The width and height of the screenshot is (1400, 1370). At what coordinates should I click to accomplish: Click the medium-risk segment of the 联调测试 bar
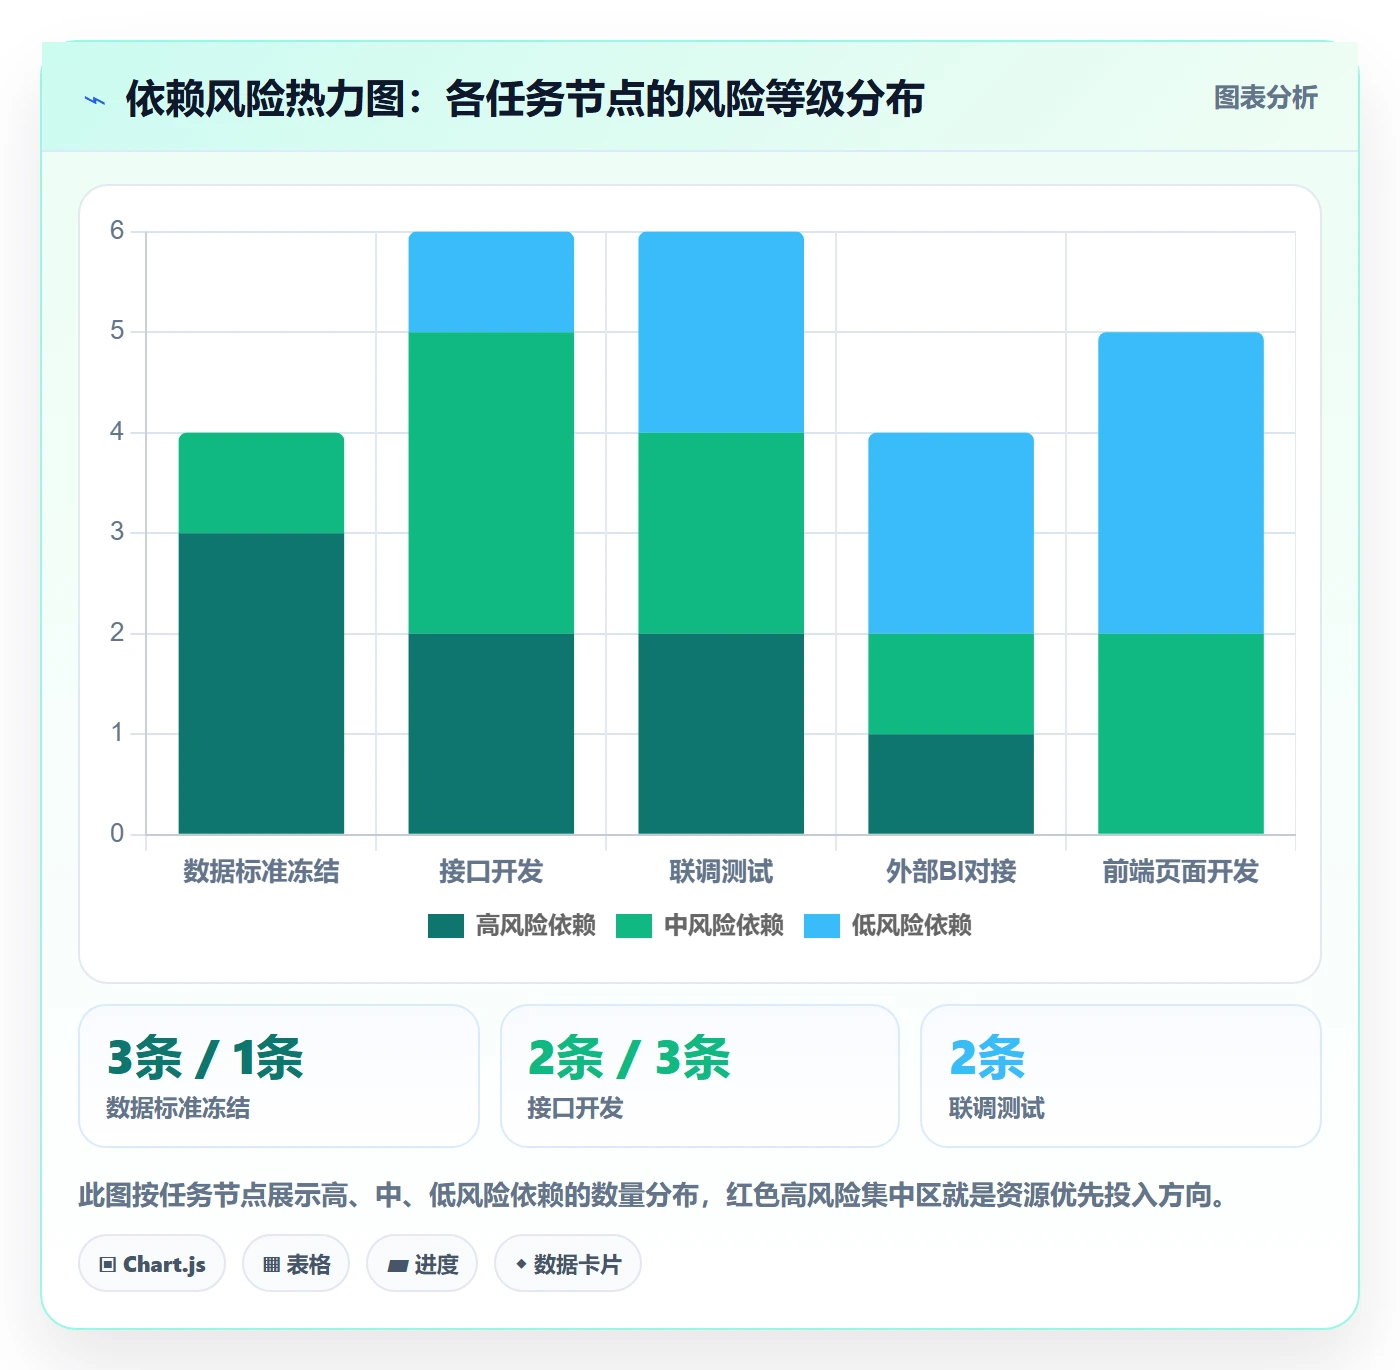tap(721, 533)
